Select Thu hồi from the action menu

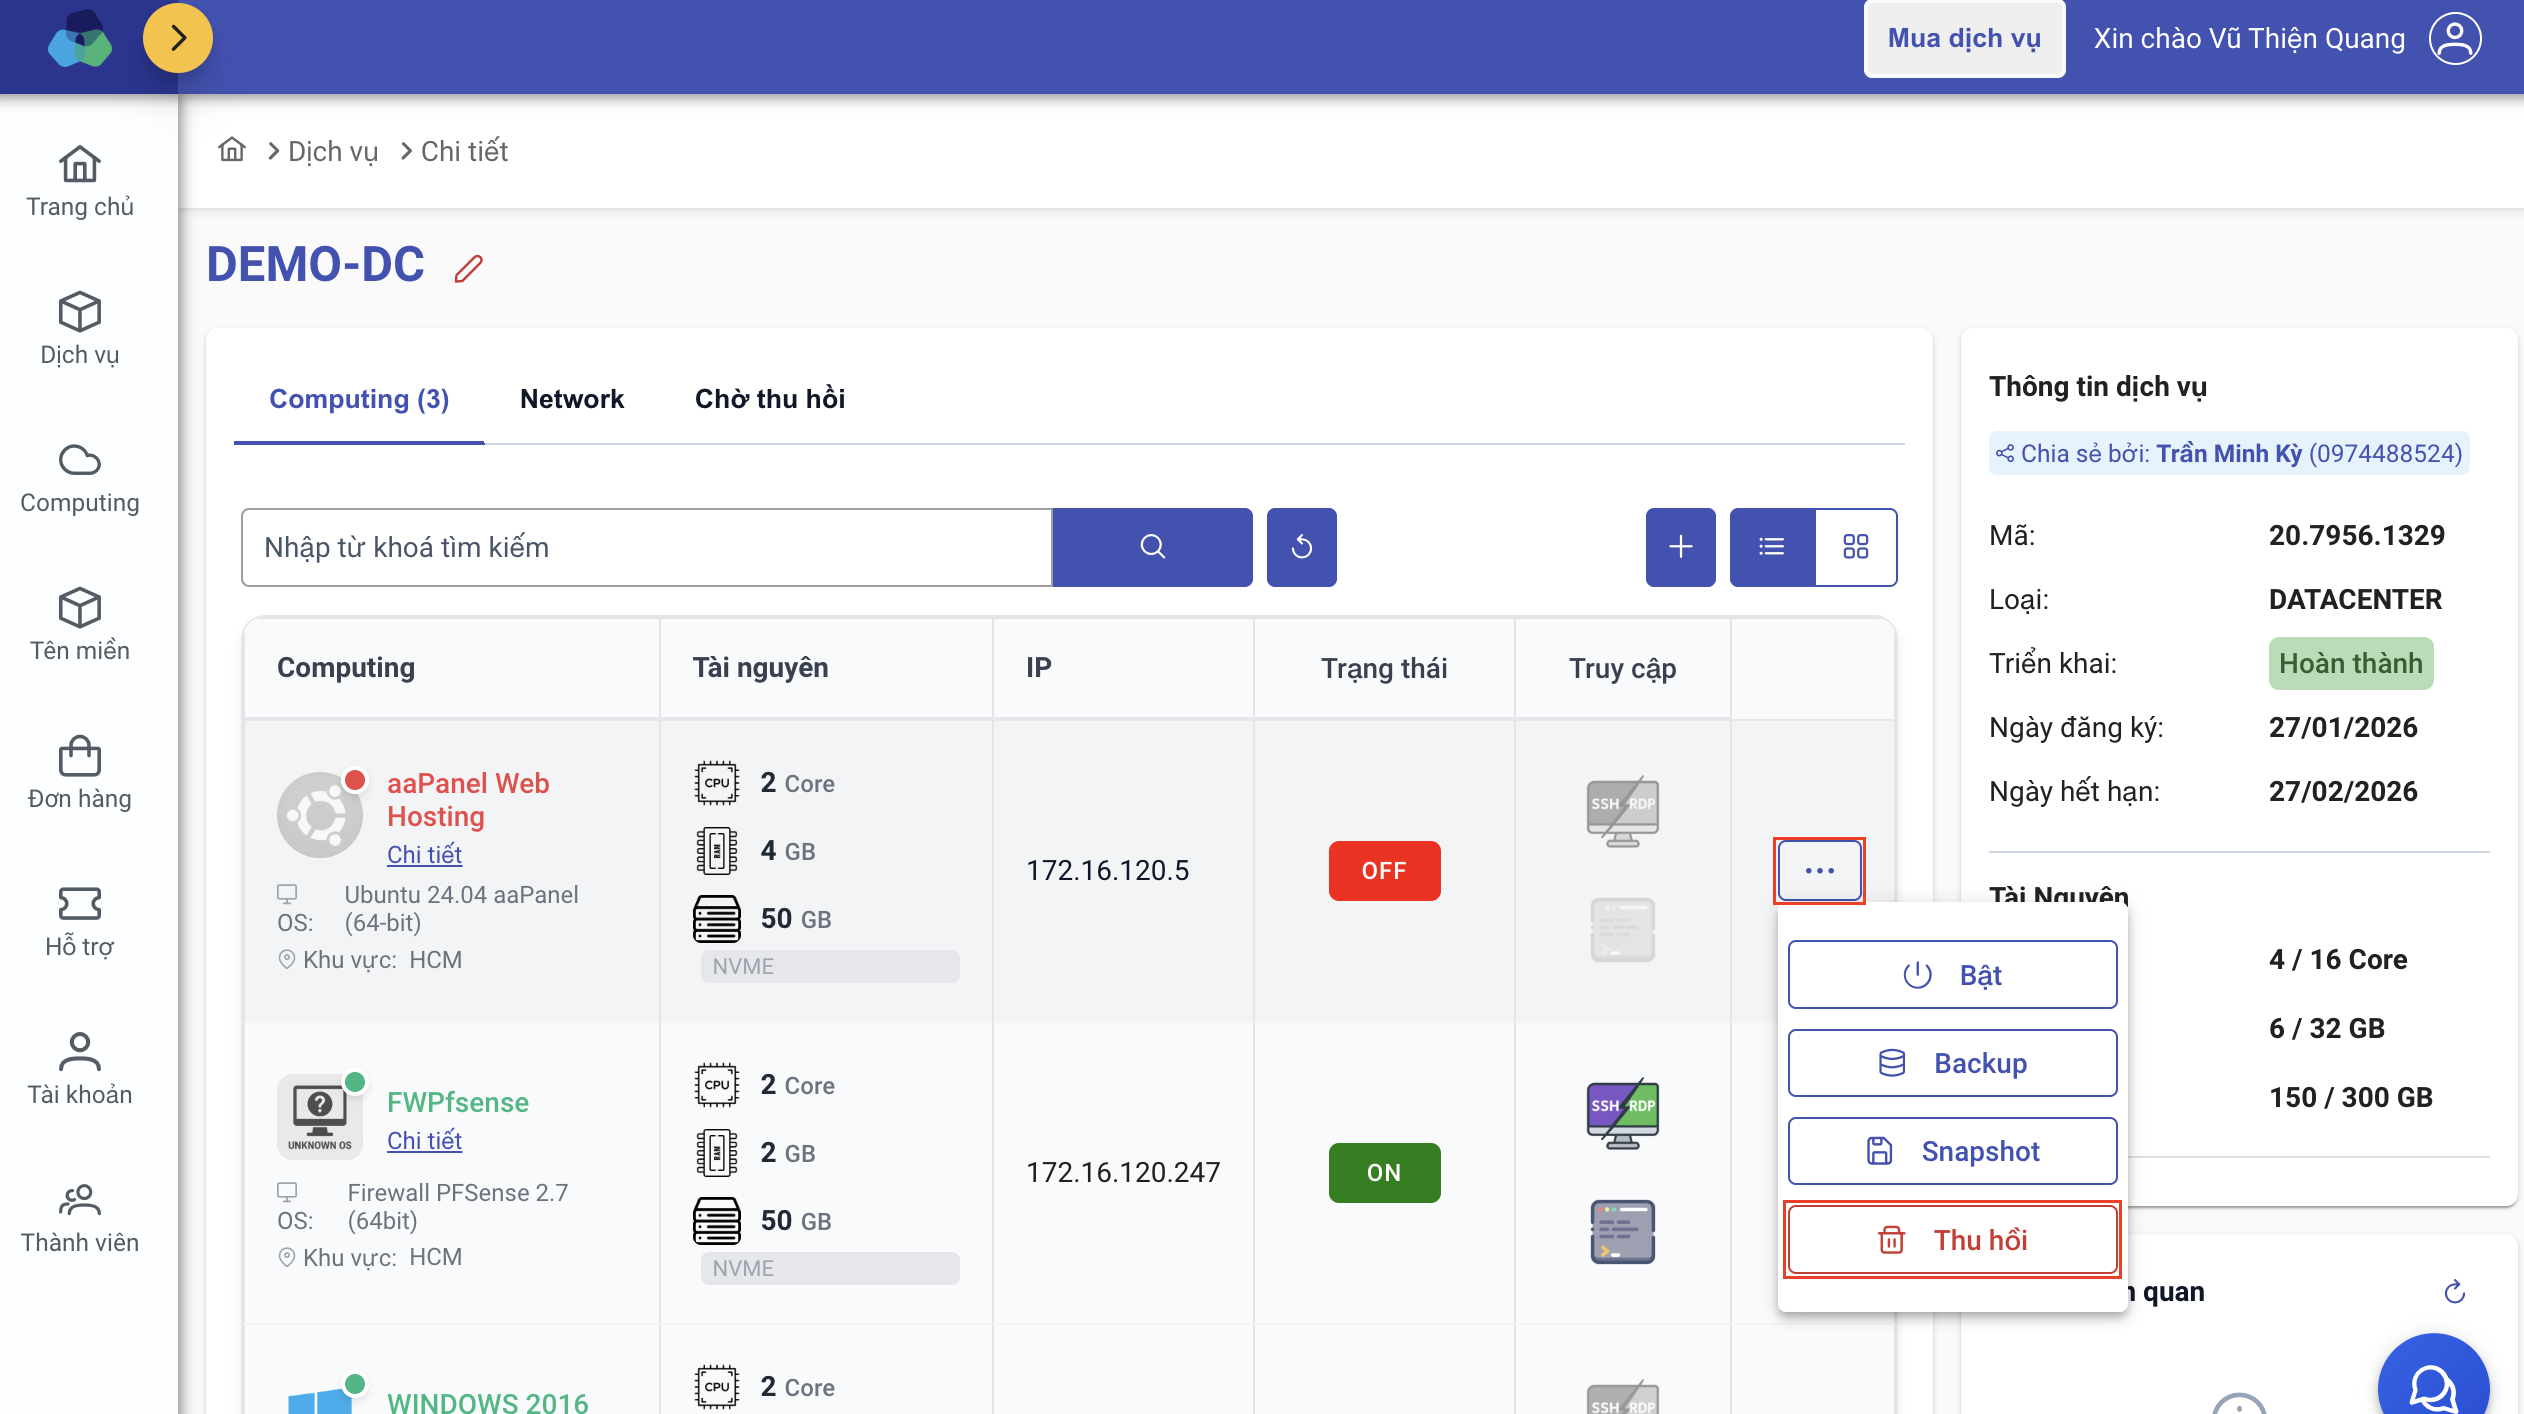(x=1952, y=1240)
